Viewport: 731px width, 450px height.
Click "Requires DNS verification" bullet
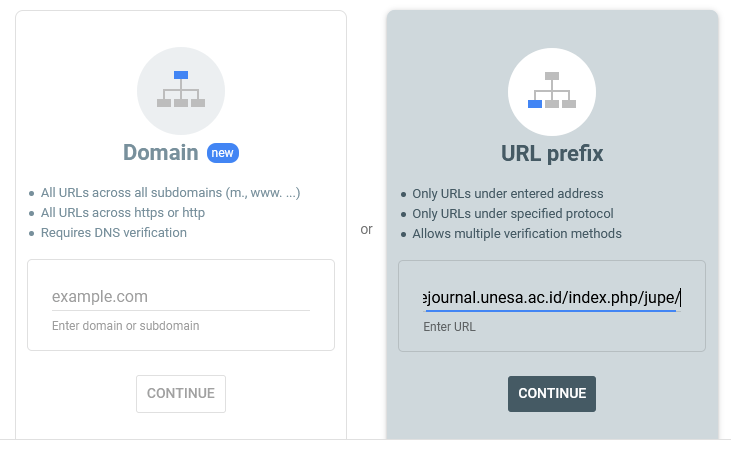click(x=113, y=233)
